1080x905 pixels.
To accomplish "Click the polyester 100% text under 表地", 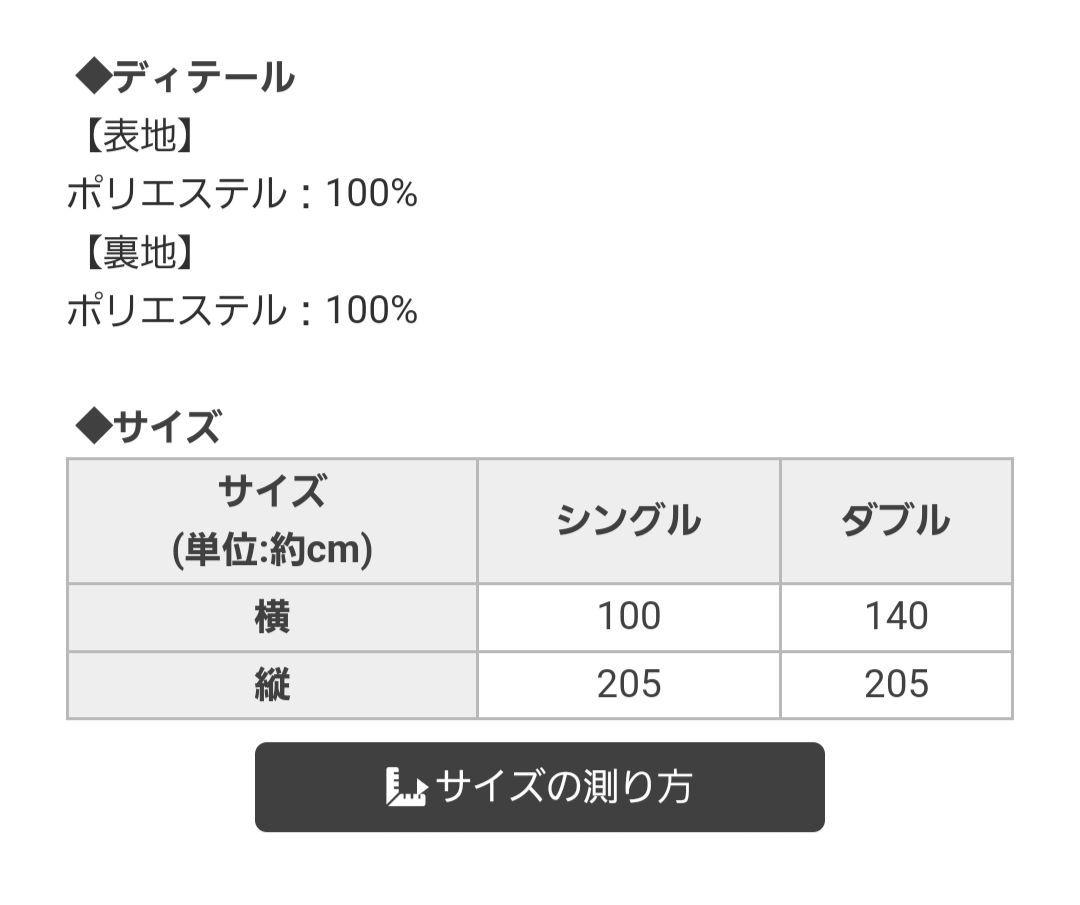I will (x=242, y=194).
